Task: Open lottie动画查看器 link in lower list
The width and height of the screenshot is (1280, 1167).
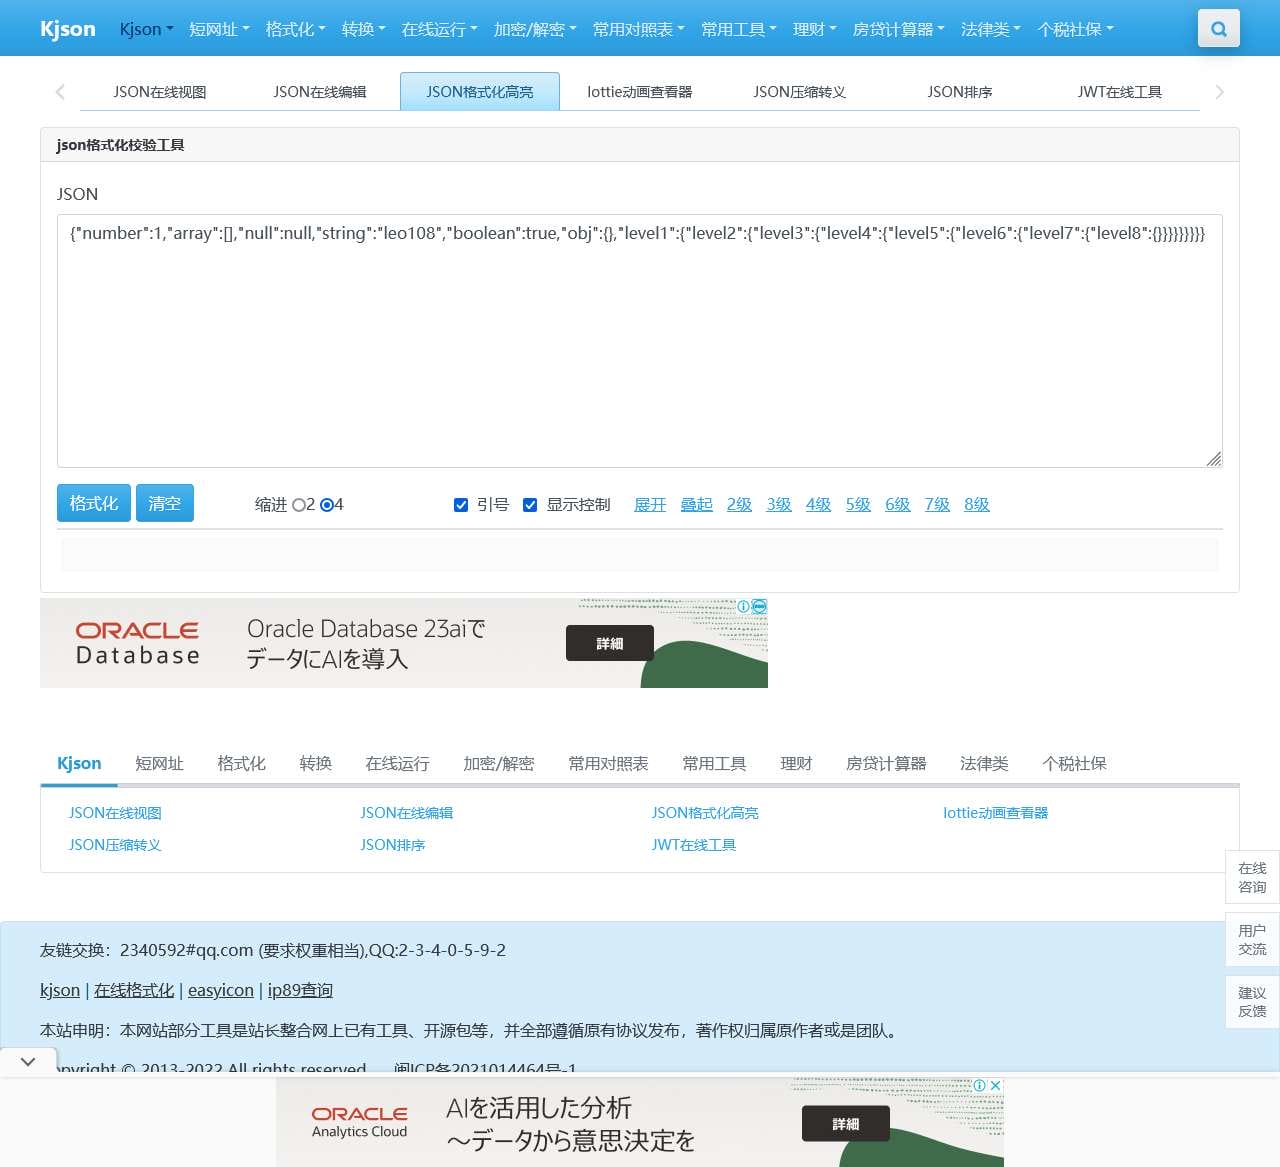Action: coord(996,813)
